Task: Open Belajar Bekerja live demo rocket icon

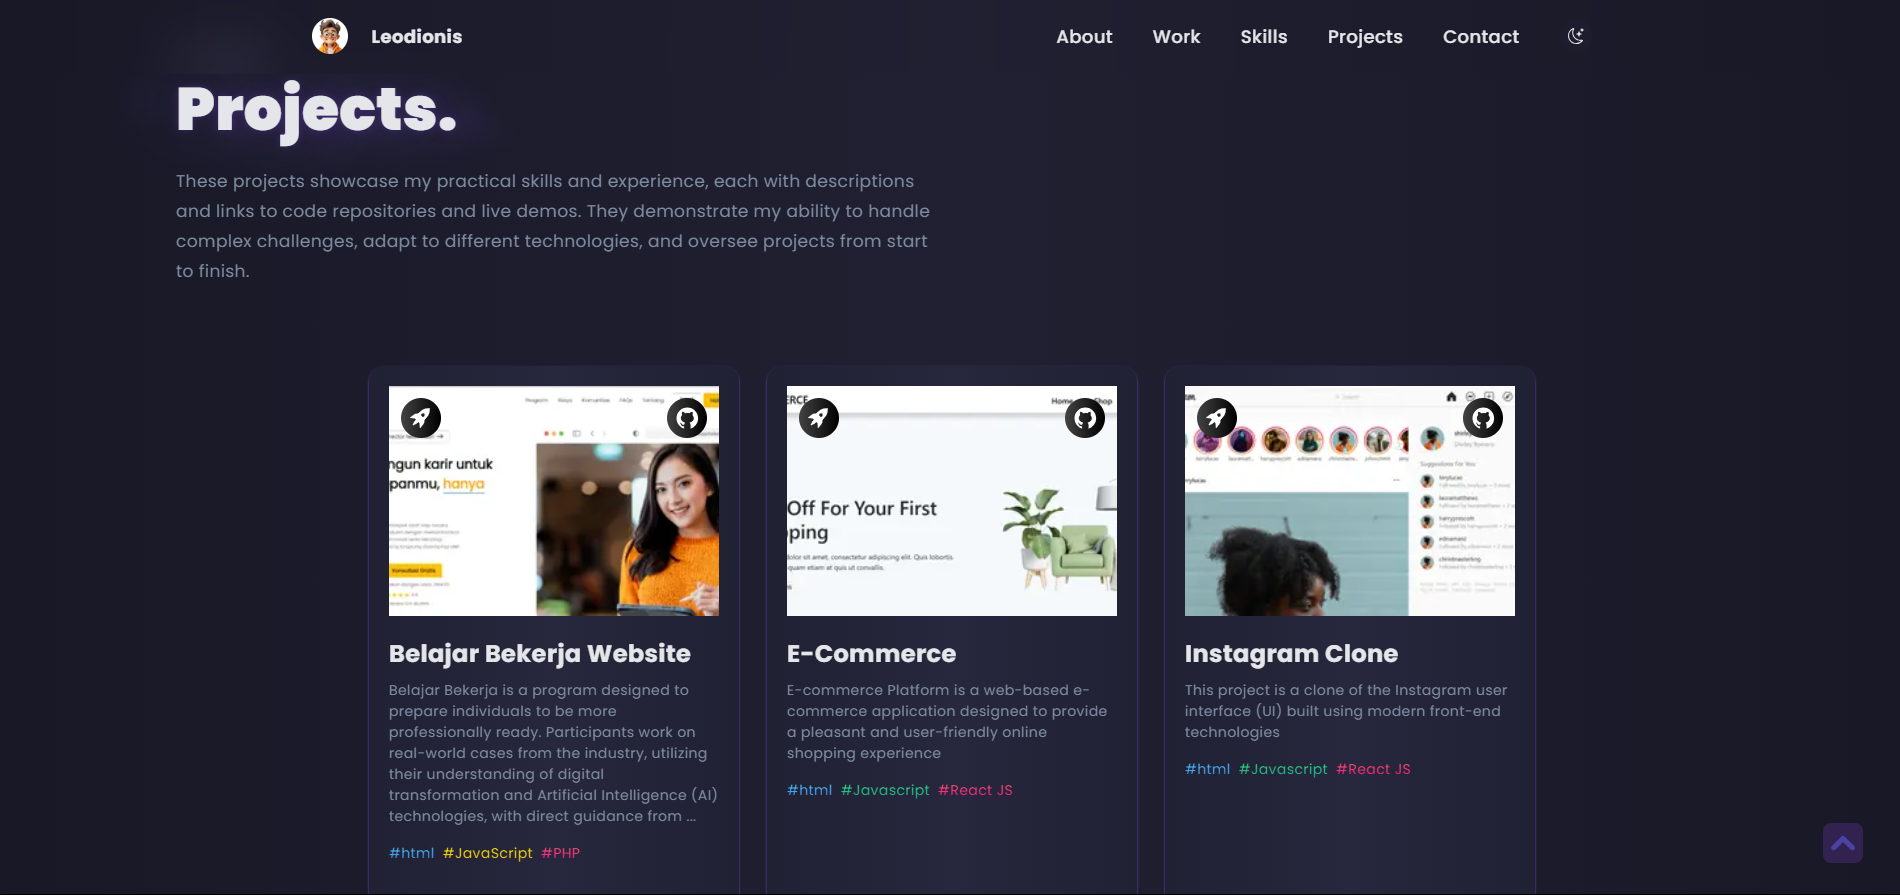Action: click(x=421, y=418)
